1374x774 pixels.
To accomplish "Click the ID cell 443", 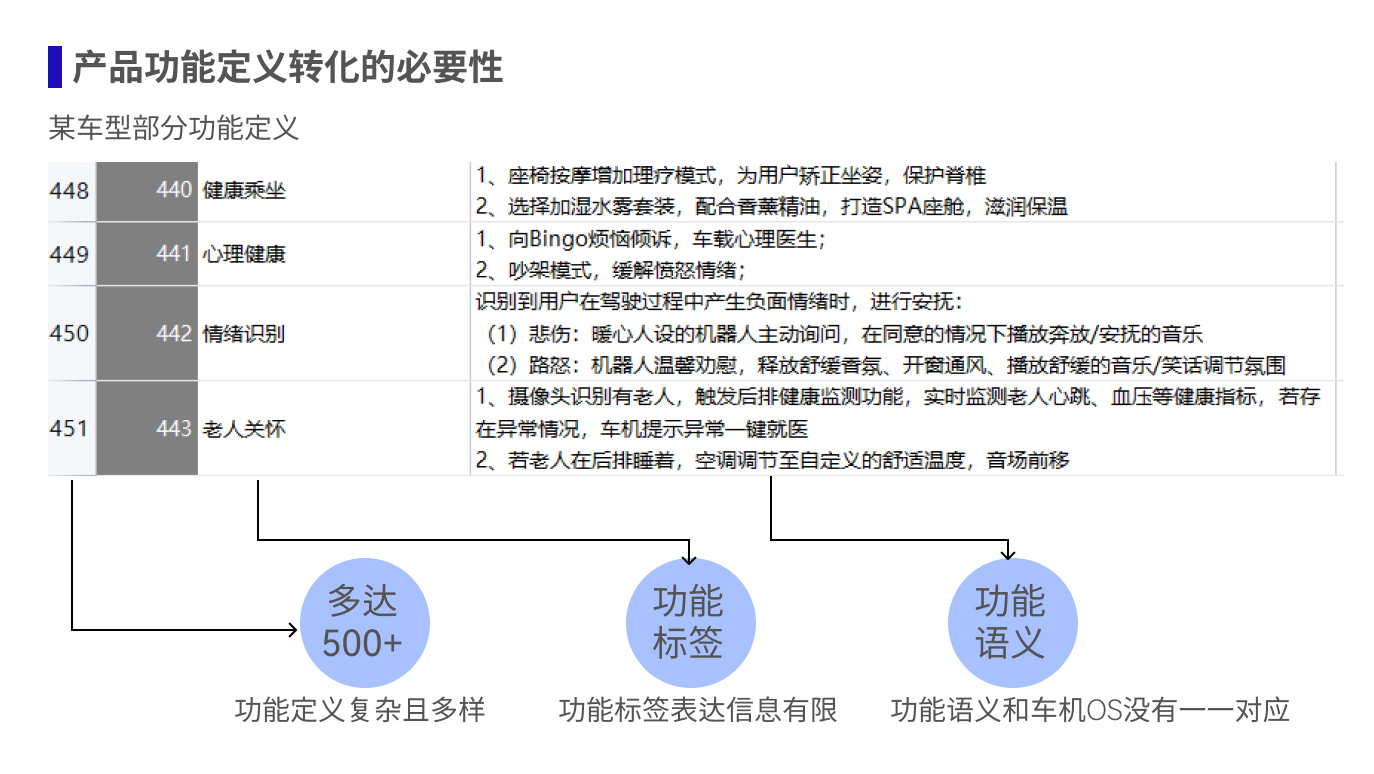I will pos(148,428).
